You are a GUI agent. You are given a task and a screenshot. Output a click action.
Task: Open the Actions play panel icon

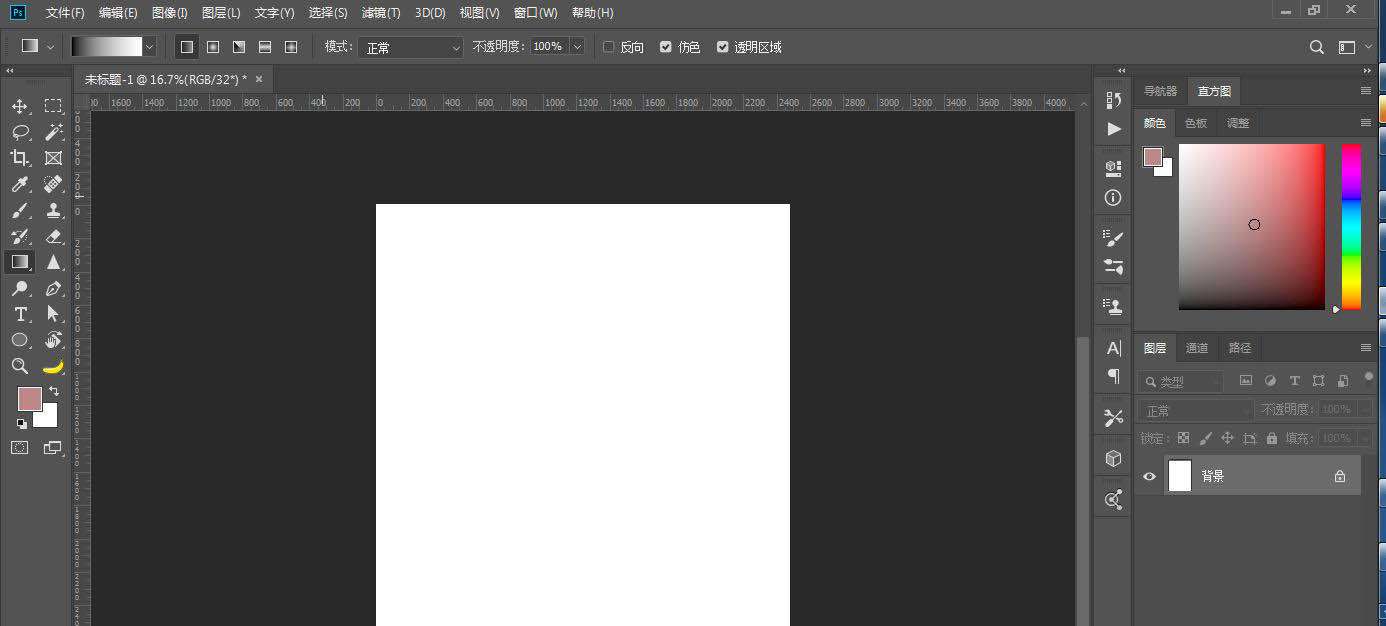(1113, 129)
